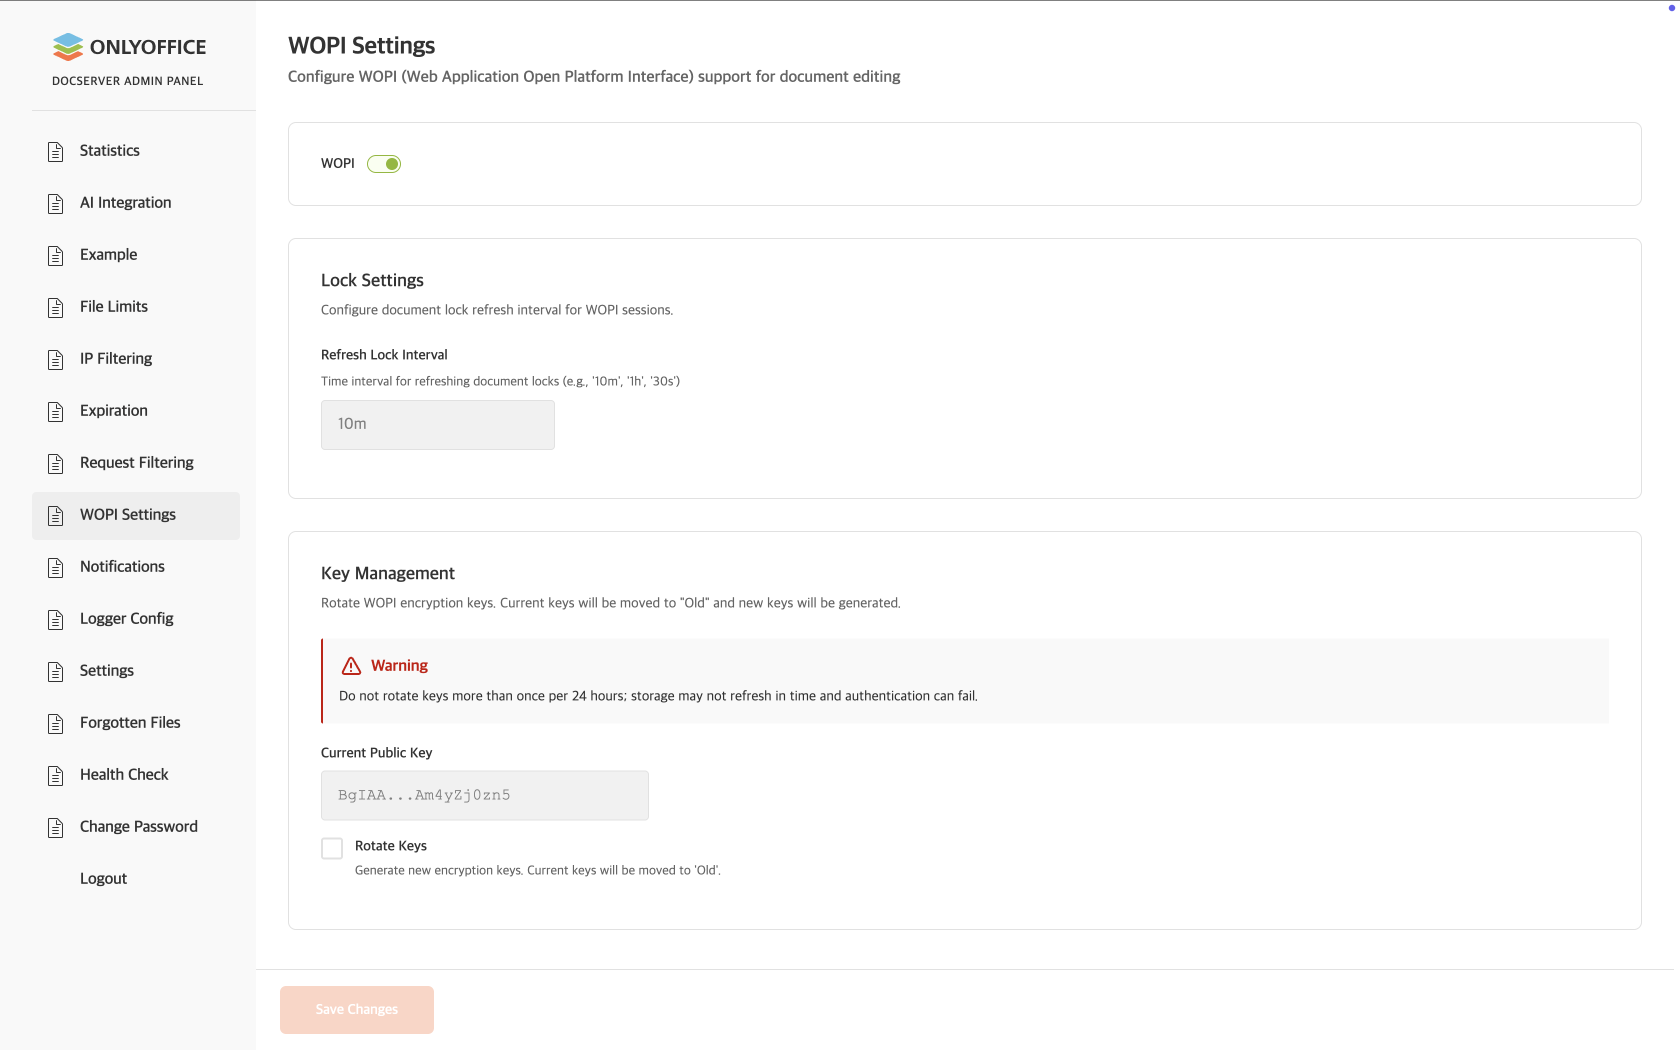
Task: Click the Logout link
Action: coord(103,879)
